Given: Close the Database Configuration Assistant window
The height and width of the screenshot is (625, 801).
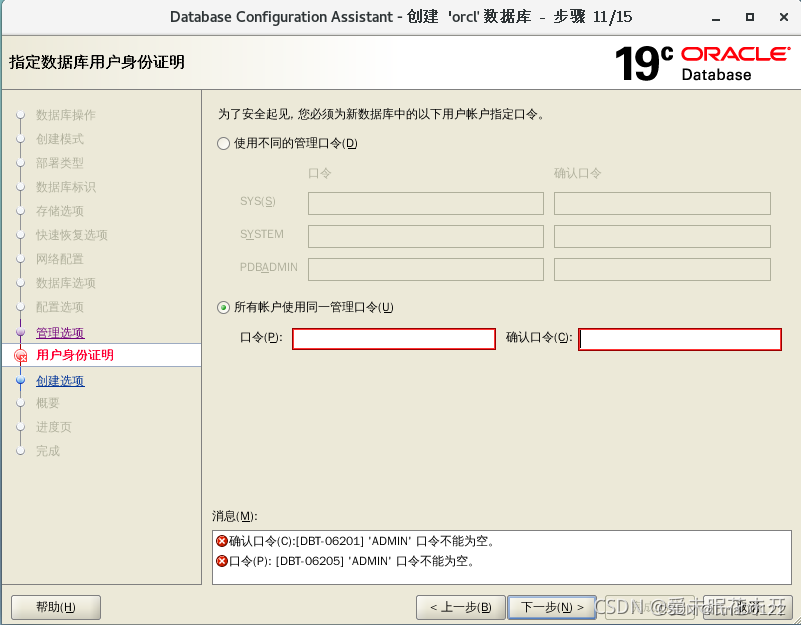Looking at the screenshot, I should coord(784,17).
